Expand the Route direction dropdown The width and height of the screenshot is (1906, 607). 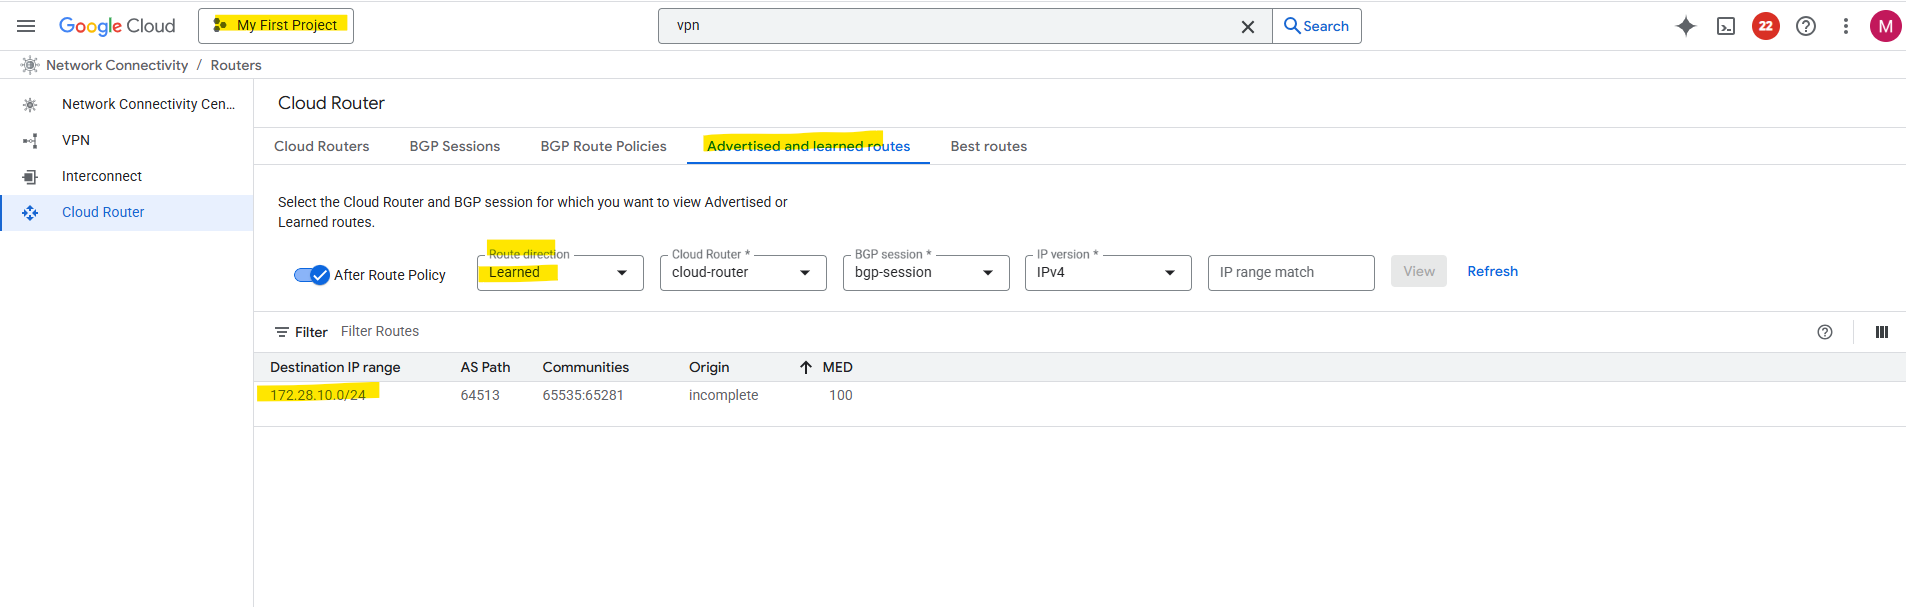point(560,273)
